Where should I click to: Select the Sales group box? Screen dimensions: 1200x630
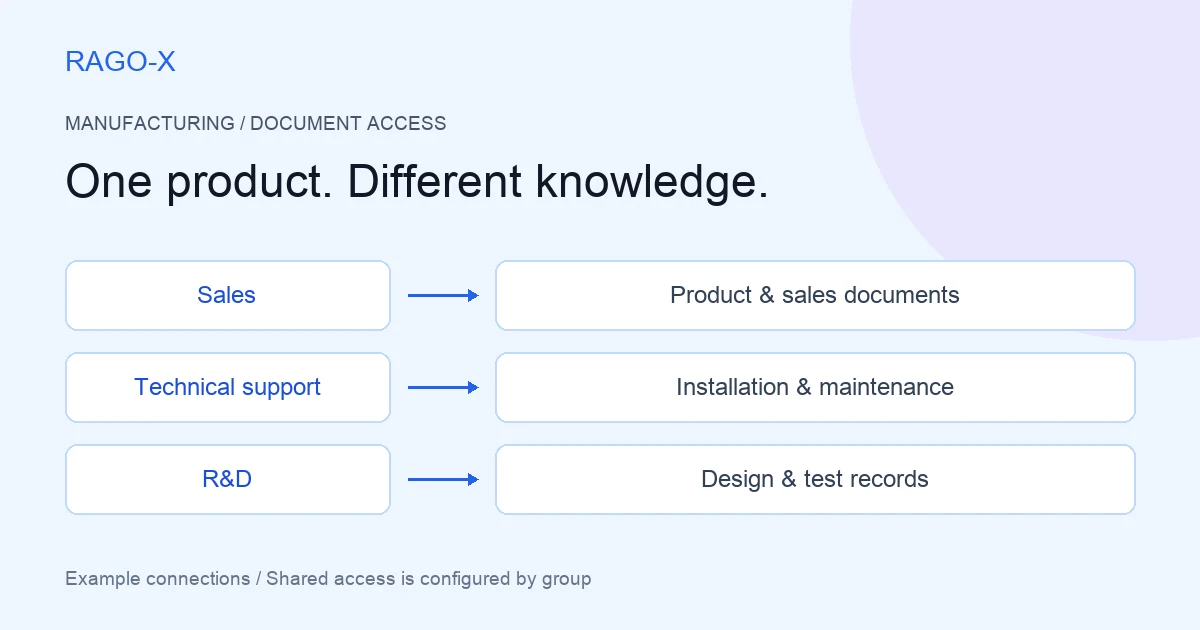click(228, 295)
